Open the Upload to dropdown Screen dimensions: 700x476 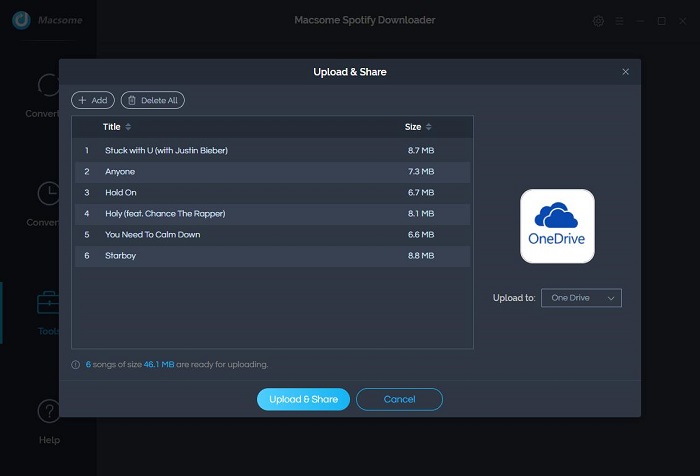click(x=581, y=298)
